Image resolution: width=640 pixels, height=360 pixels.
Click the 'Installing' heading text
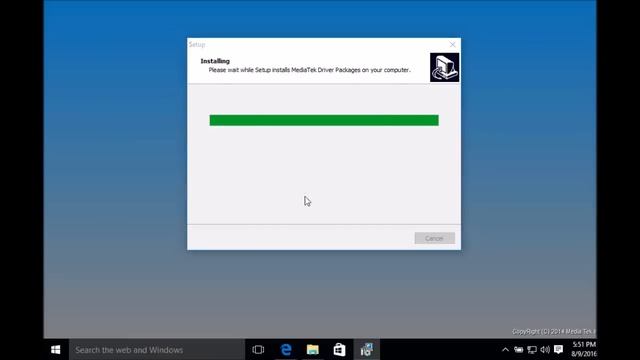215,61
